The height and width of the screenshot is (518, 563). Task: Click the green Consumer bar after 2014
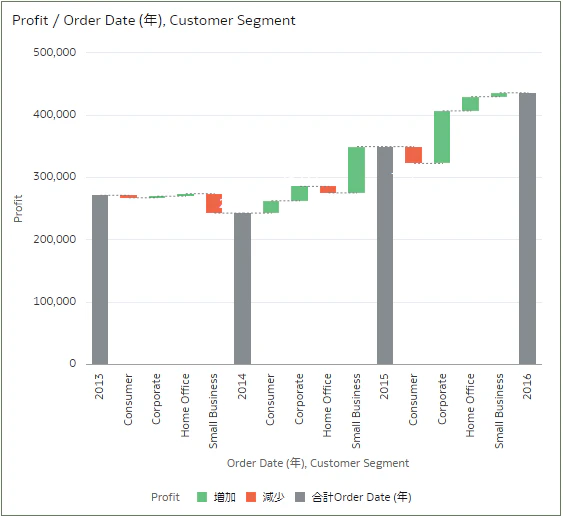point(271,207)
